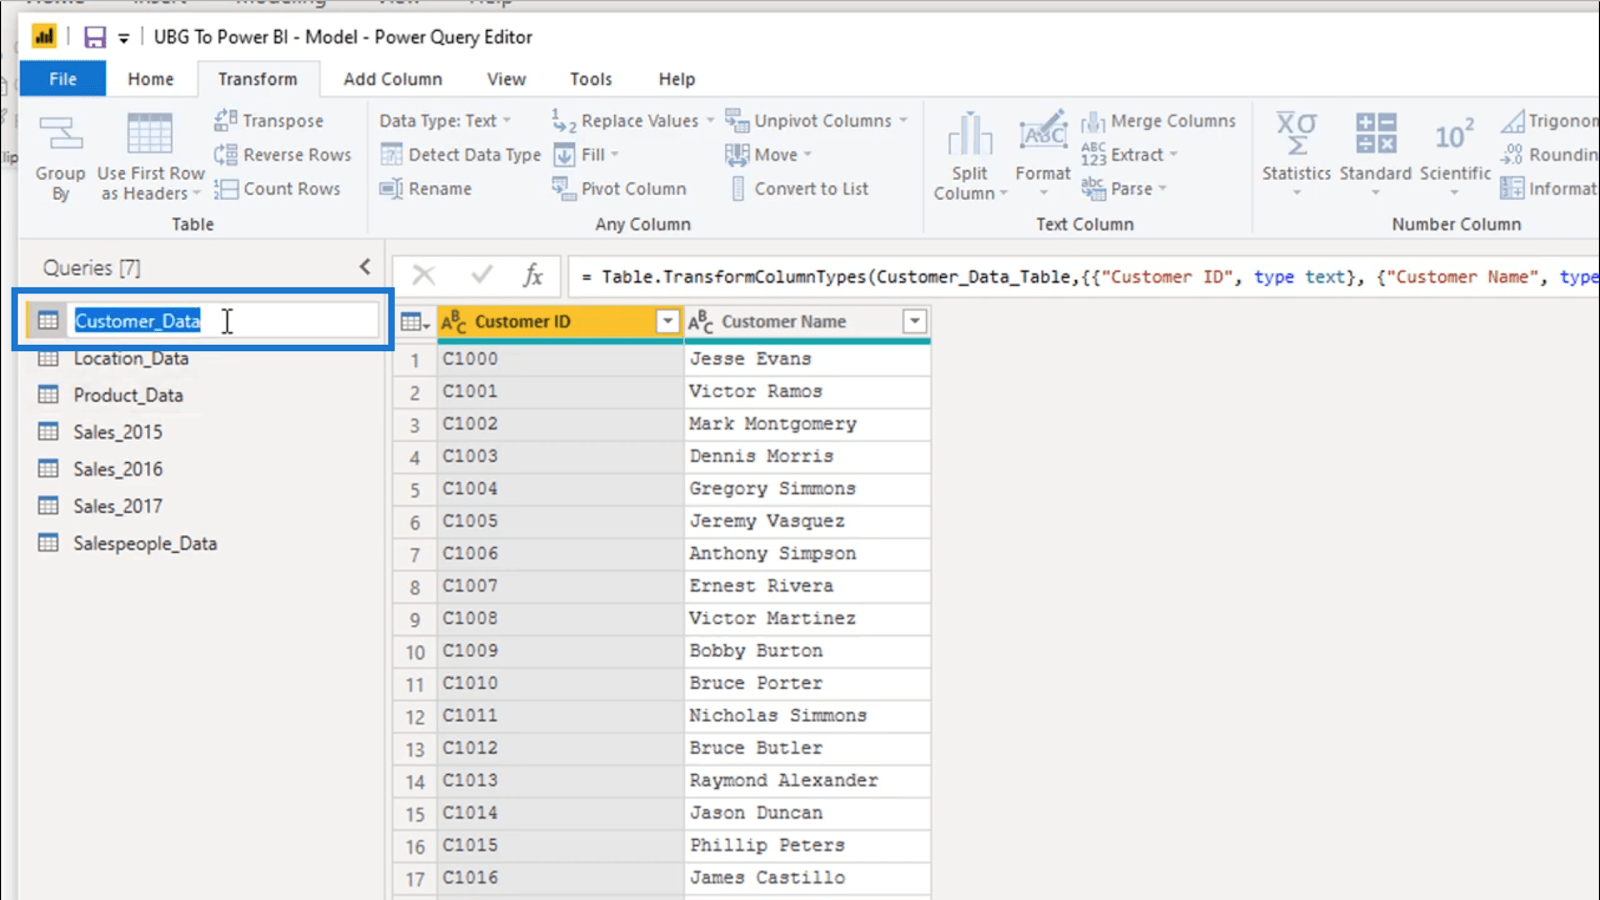Screen dimensions: 1600x900
Task: Select the Product_Data query
Action: click(128, 395)
